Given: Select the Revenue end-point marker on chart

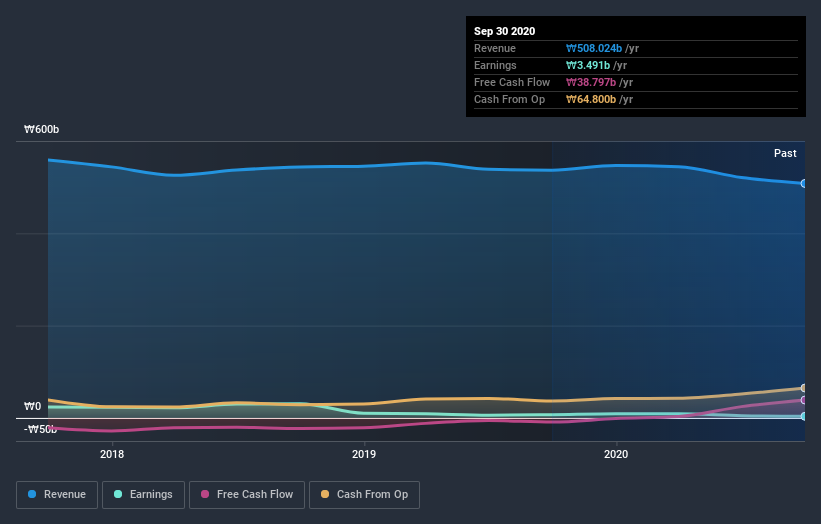Looking at the screenshot, I should pyautogui.click(x=804, y=183).
